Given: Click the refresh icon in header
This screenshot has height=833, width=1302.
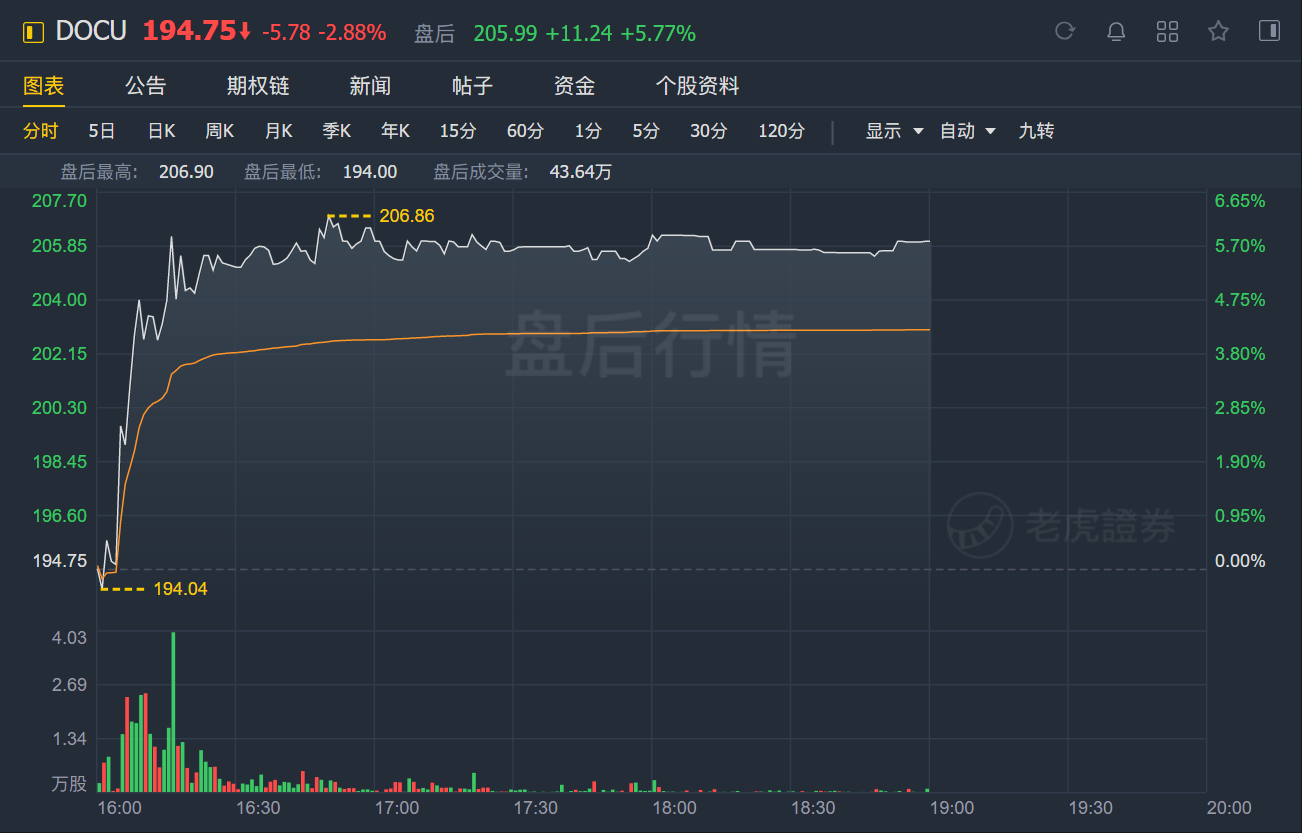Looking at the screenshot, I should click(x=1065, y=31).
